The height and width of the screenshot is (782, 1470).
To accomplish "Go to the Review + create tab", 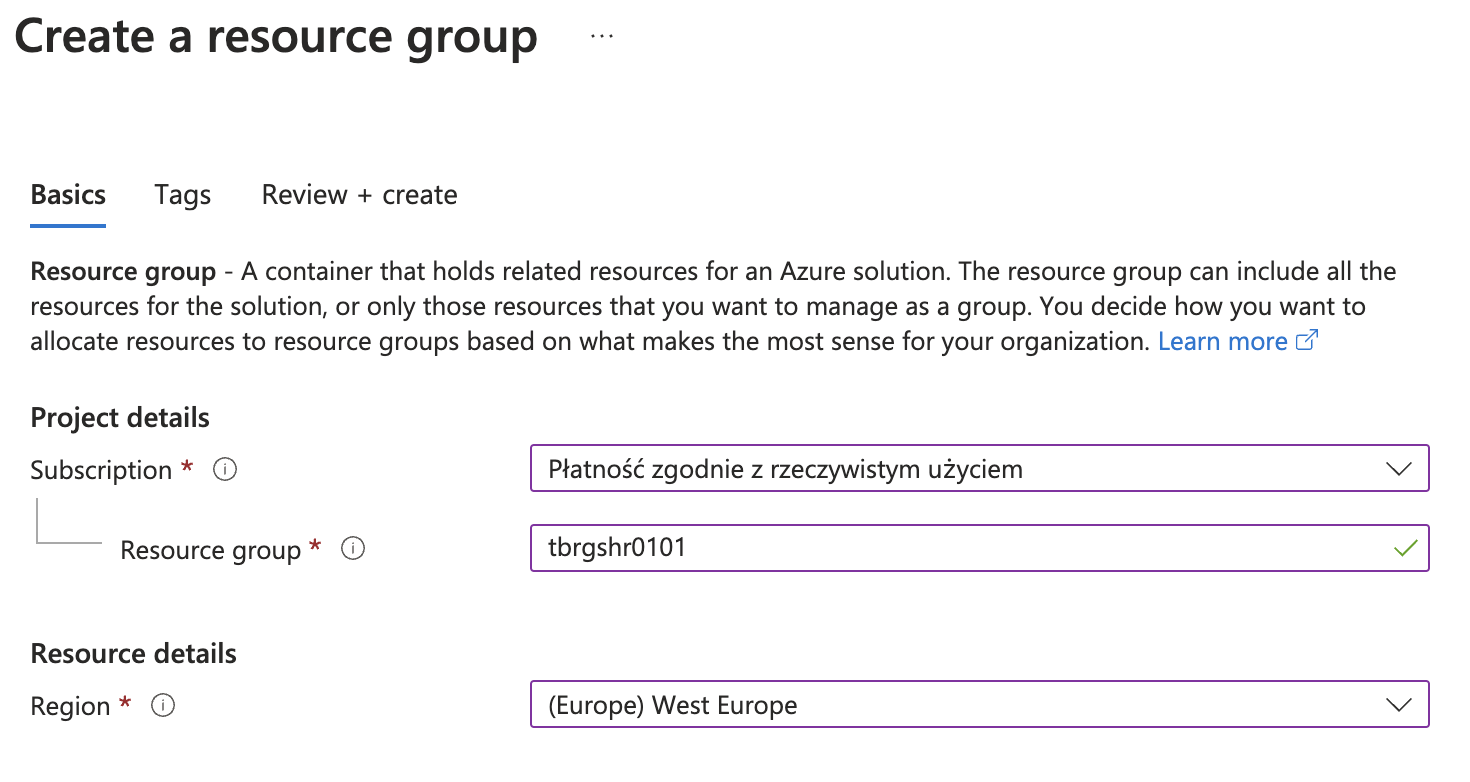I will [x=360, y=194].
